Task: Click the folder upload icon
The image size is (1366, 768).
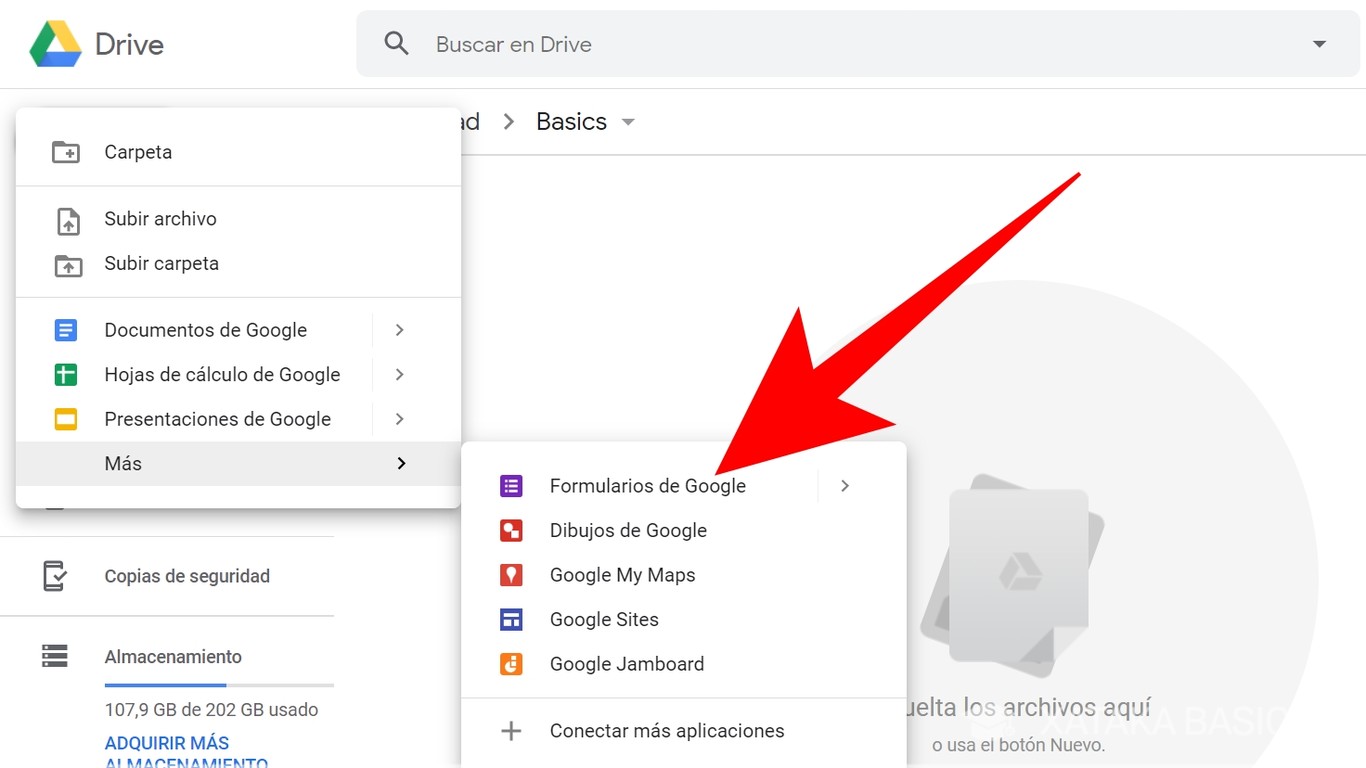Action: pyautogui.click(x=67, y=265)
